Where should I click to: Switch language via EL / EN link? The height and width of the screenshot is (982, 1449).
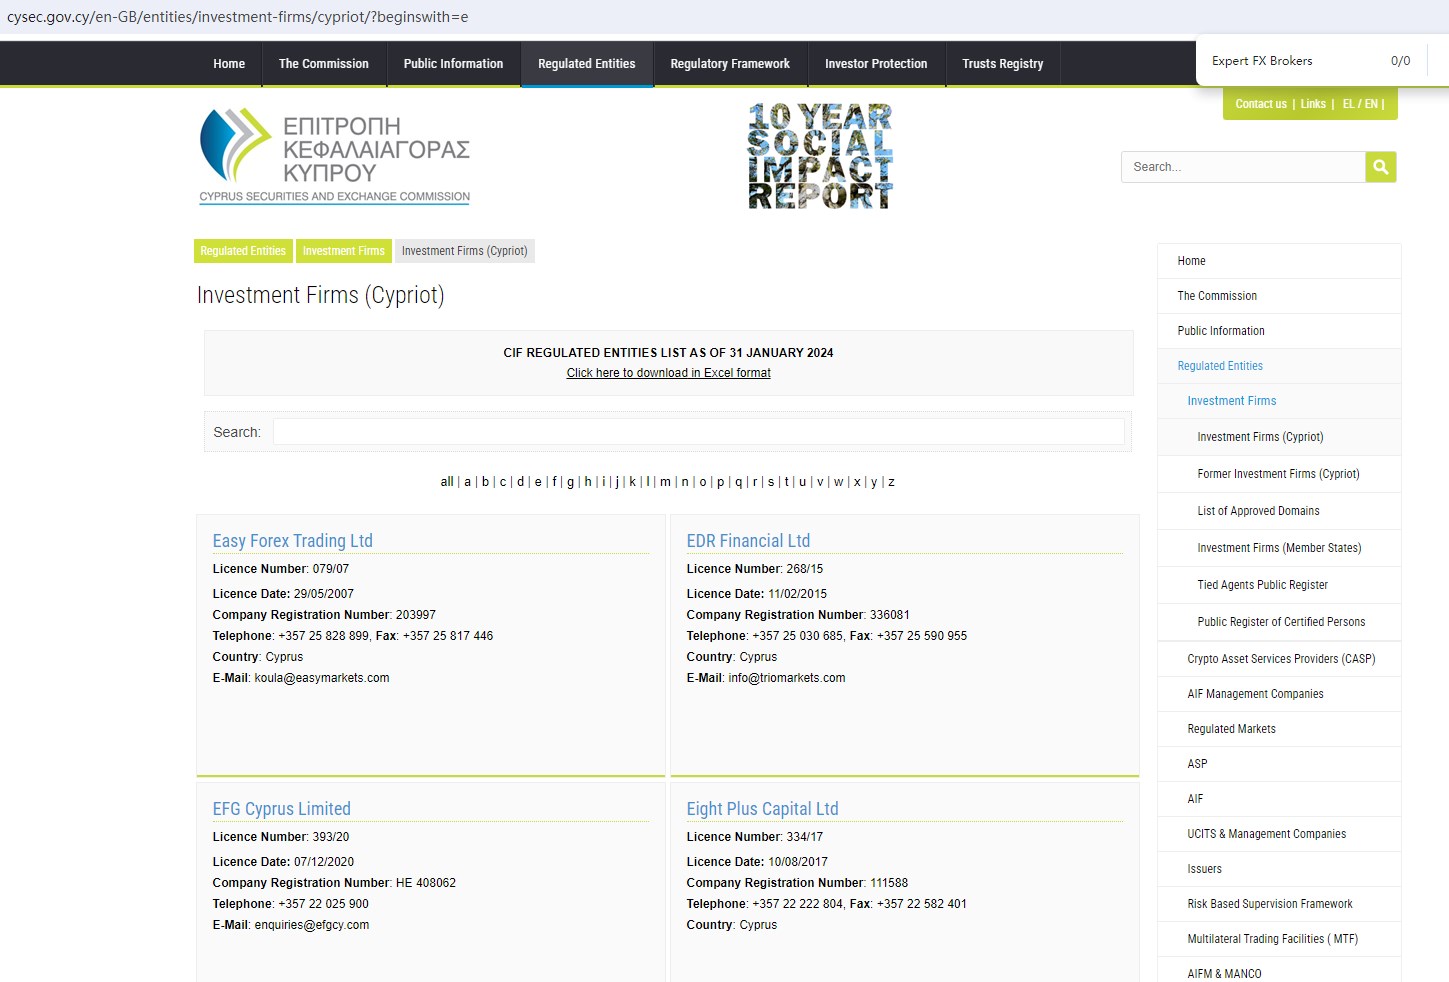[x=1360, y=104]
